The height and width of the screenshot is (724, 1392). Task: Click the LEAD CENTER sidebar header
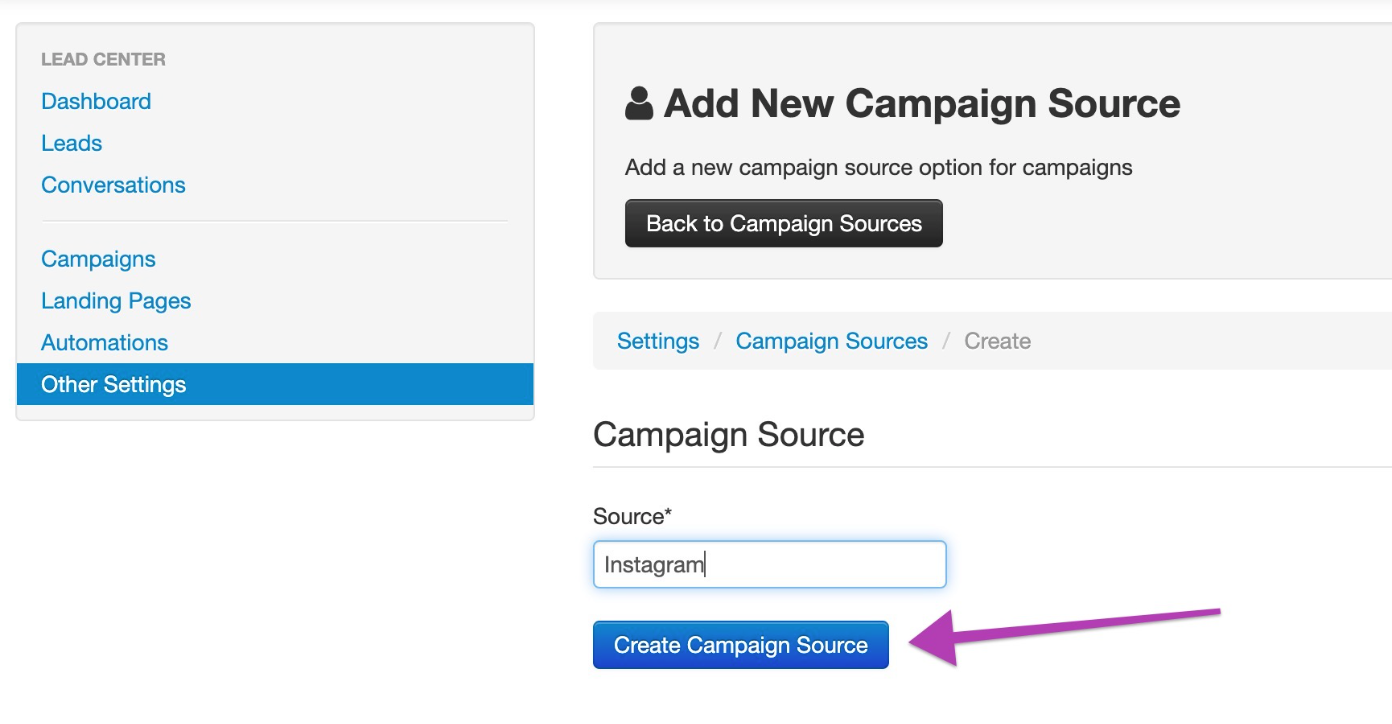[103, 59]
